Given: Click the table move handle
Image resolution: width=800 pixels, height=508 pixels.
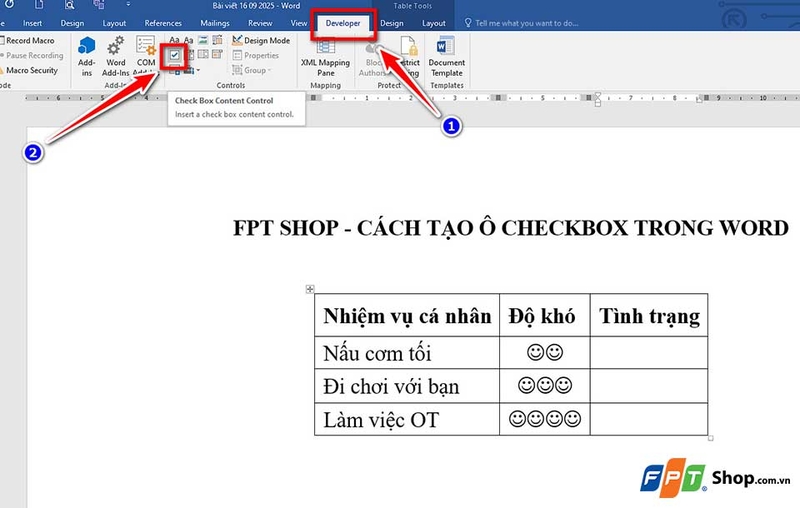Looking at the screenshot, I should (310, 289).
